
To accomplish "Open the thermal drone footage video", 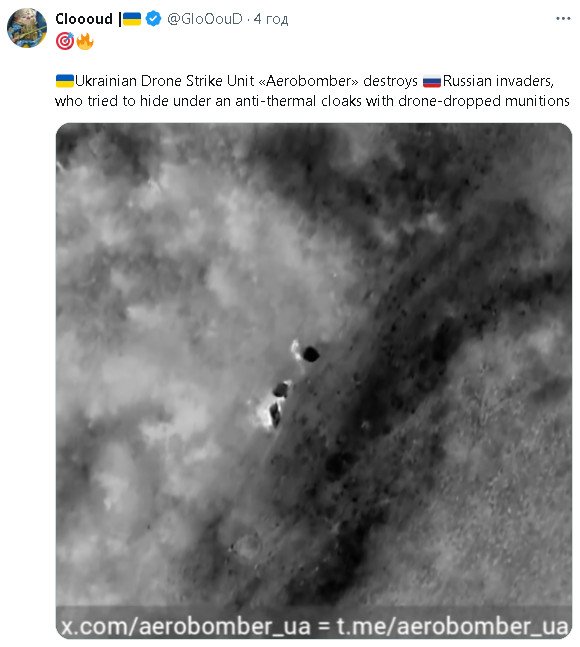I will pyautogui.click(x=314, y=380).
